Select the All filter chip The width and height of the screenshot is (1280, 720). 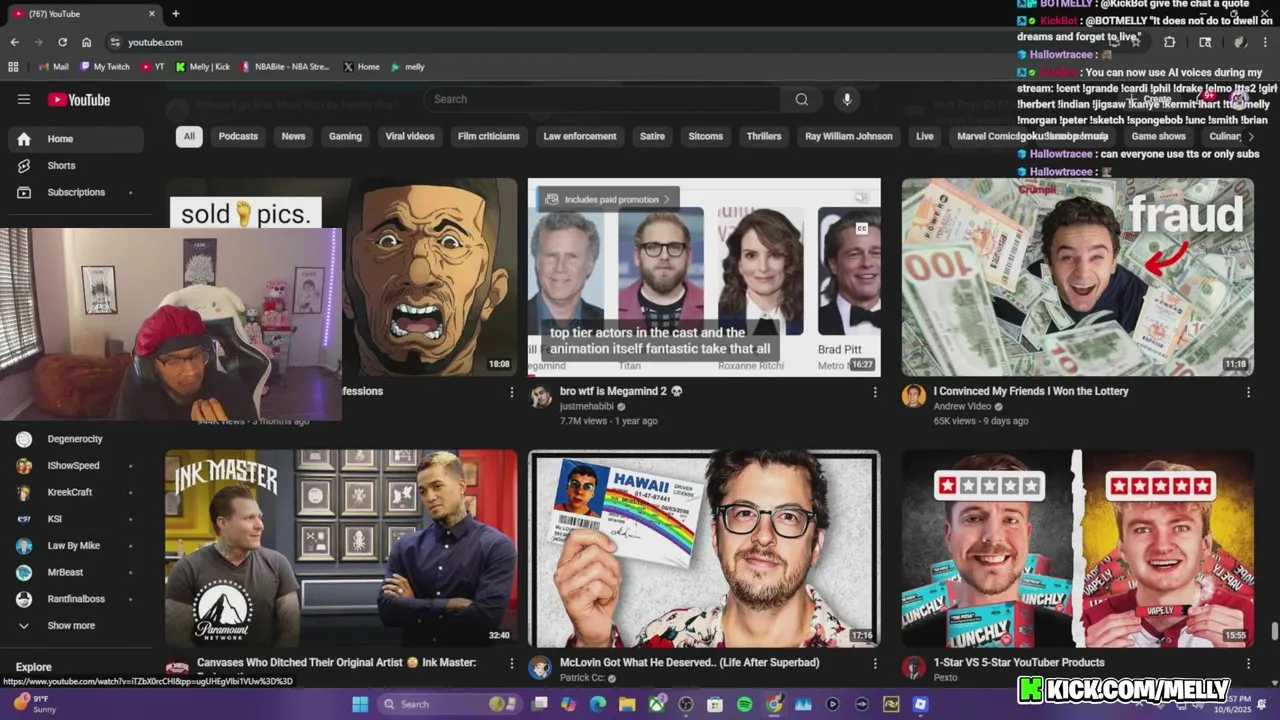coord(189,136)
